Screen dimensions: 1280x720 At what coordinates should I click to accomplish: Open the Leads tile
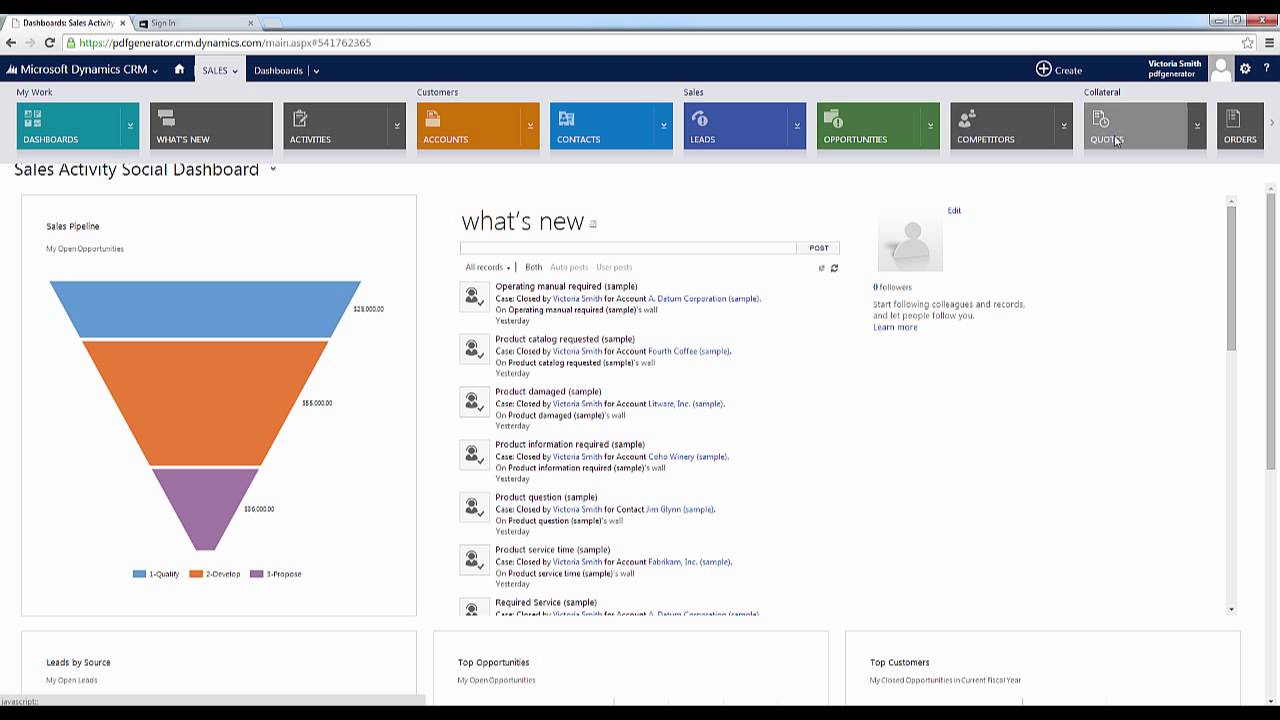(737, 126)
